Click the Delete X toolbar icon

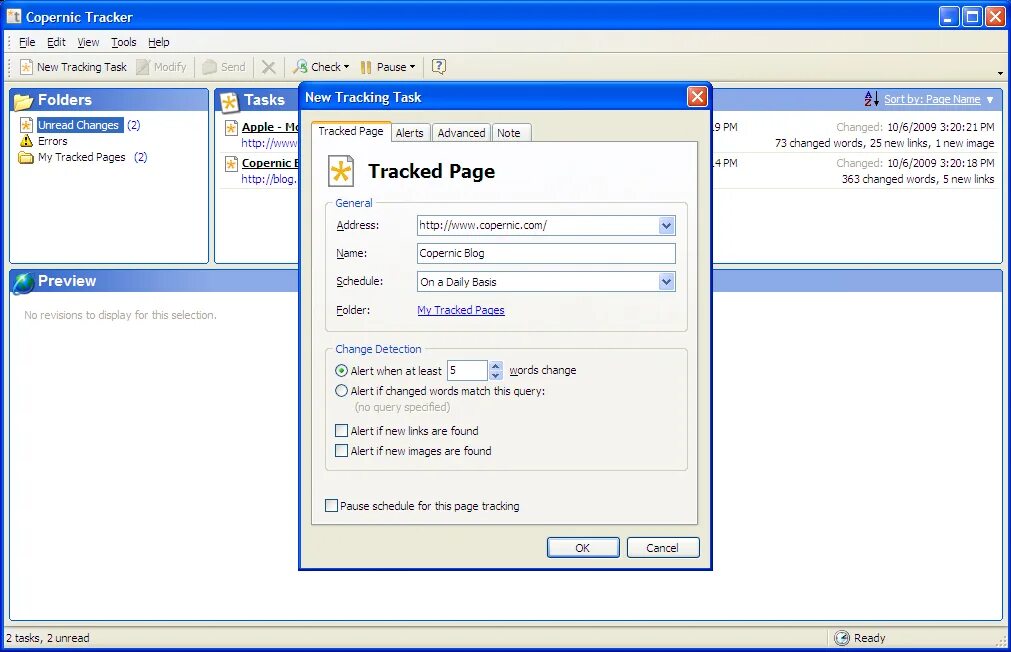269,67
